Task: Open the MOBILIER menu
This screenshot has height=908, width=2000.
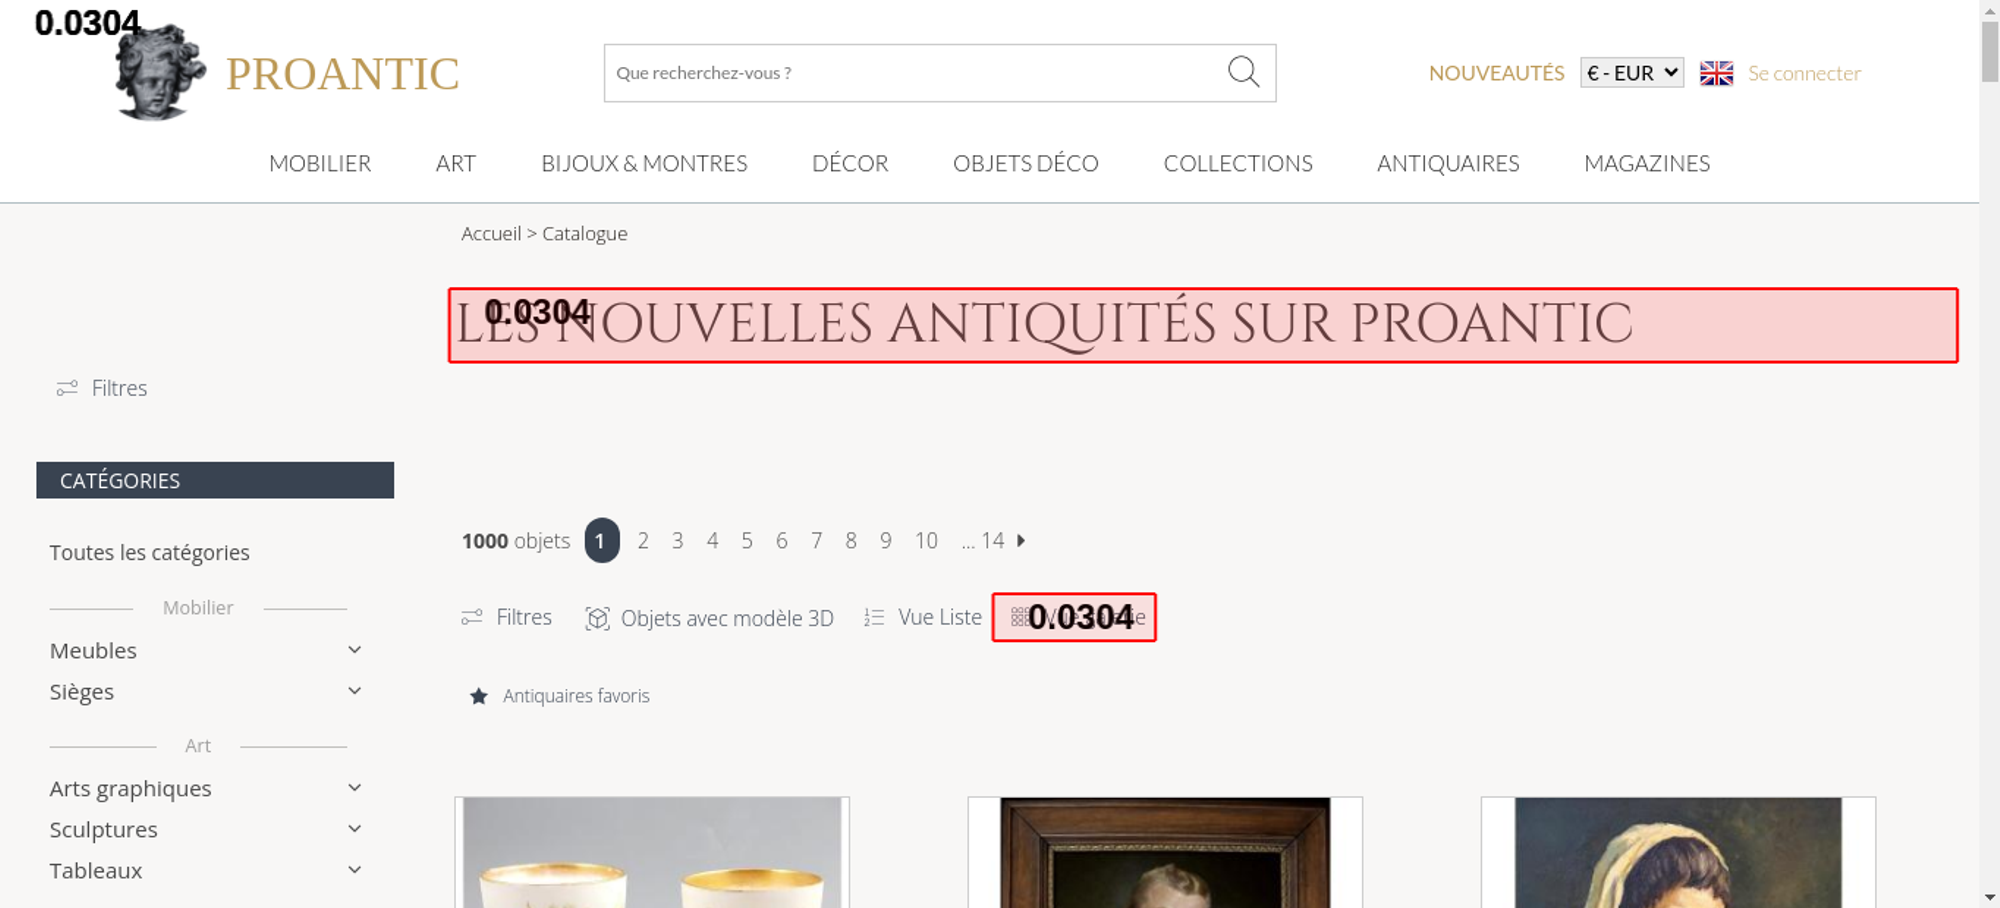Action: (320, 163)
